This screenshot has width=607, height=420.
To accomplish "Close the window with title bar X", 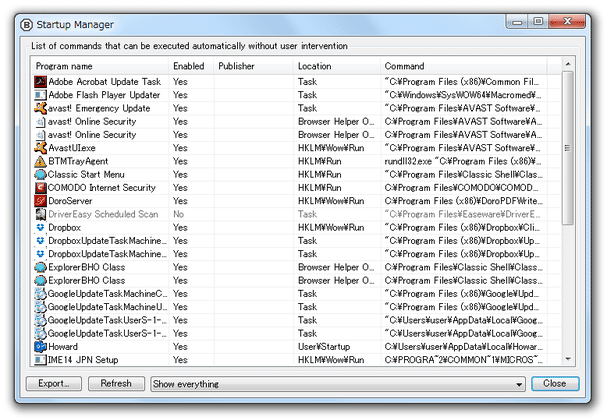I will tap(567, 22).
